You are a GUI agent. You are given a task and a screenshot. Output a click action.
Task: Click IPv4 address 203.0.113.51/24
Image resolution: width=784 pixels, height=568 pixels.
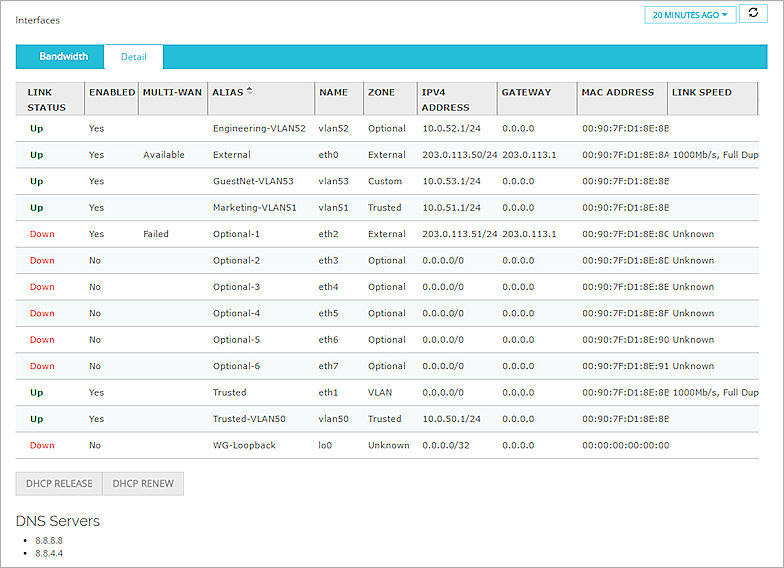pos(460,234)
